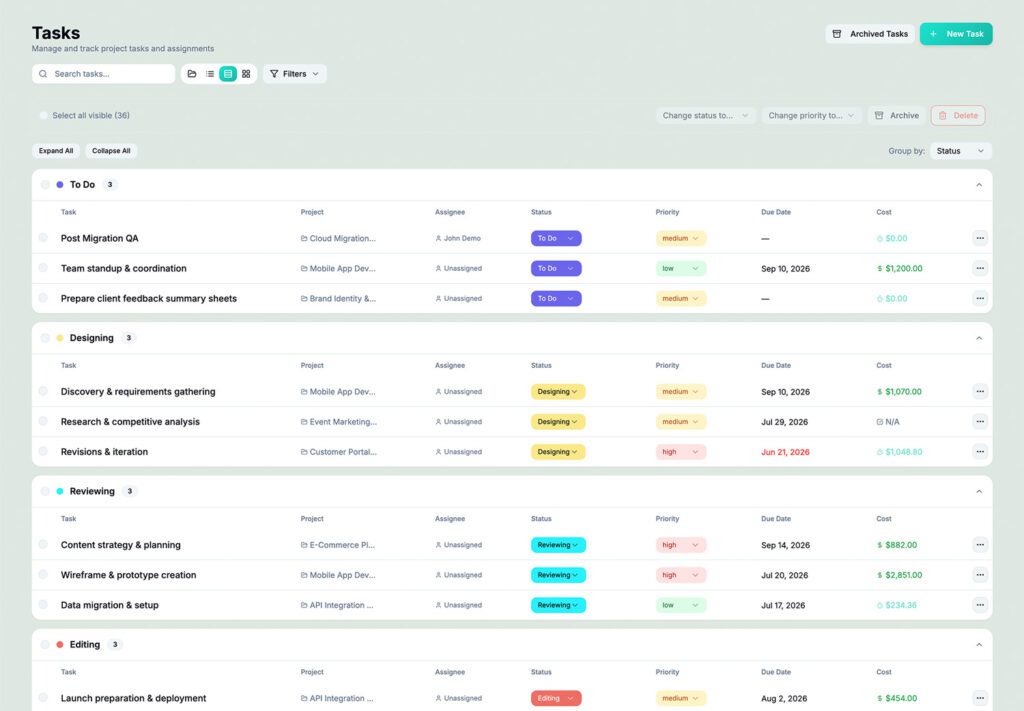Open more options for Research & competitive analysis
1024x711 pixels.
tap(980, 422)
